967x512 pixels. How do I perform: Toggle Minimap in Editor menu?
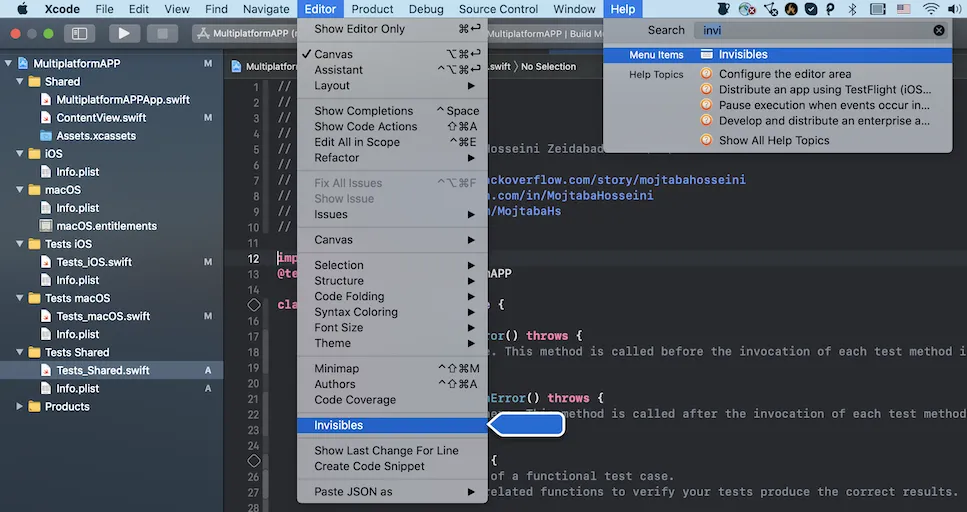coord(392,368)
